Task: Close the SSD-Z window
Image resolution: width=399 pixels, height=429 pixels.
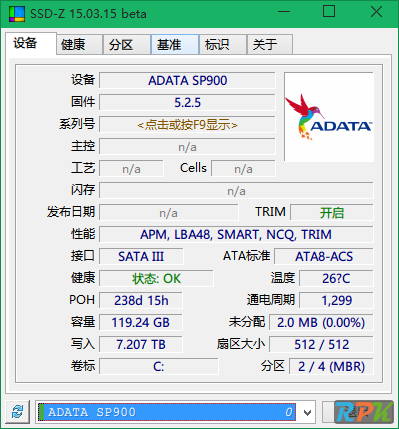Action: coord(376,12)
